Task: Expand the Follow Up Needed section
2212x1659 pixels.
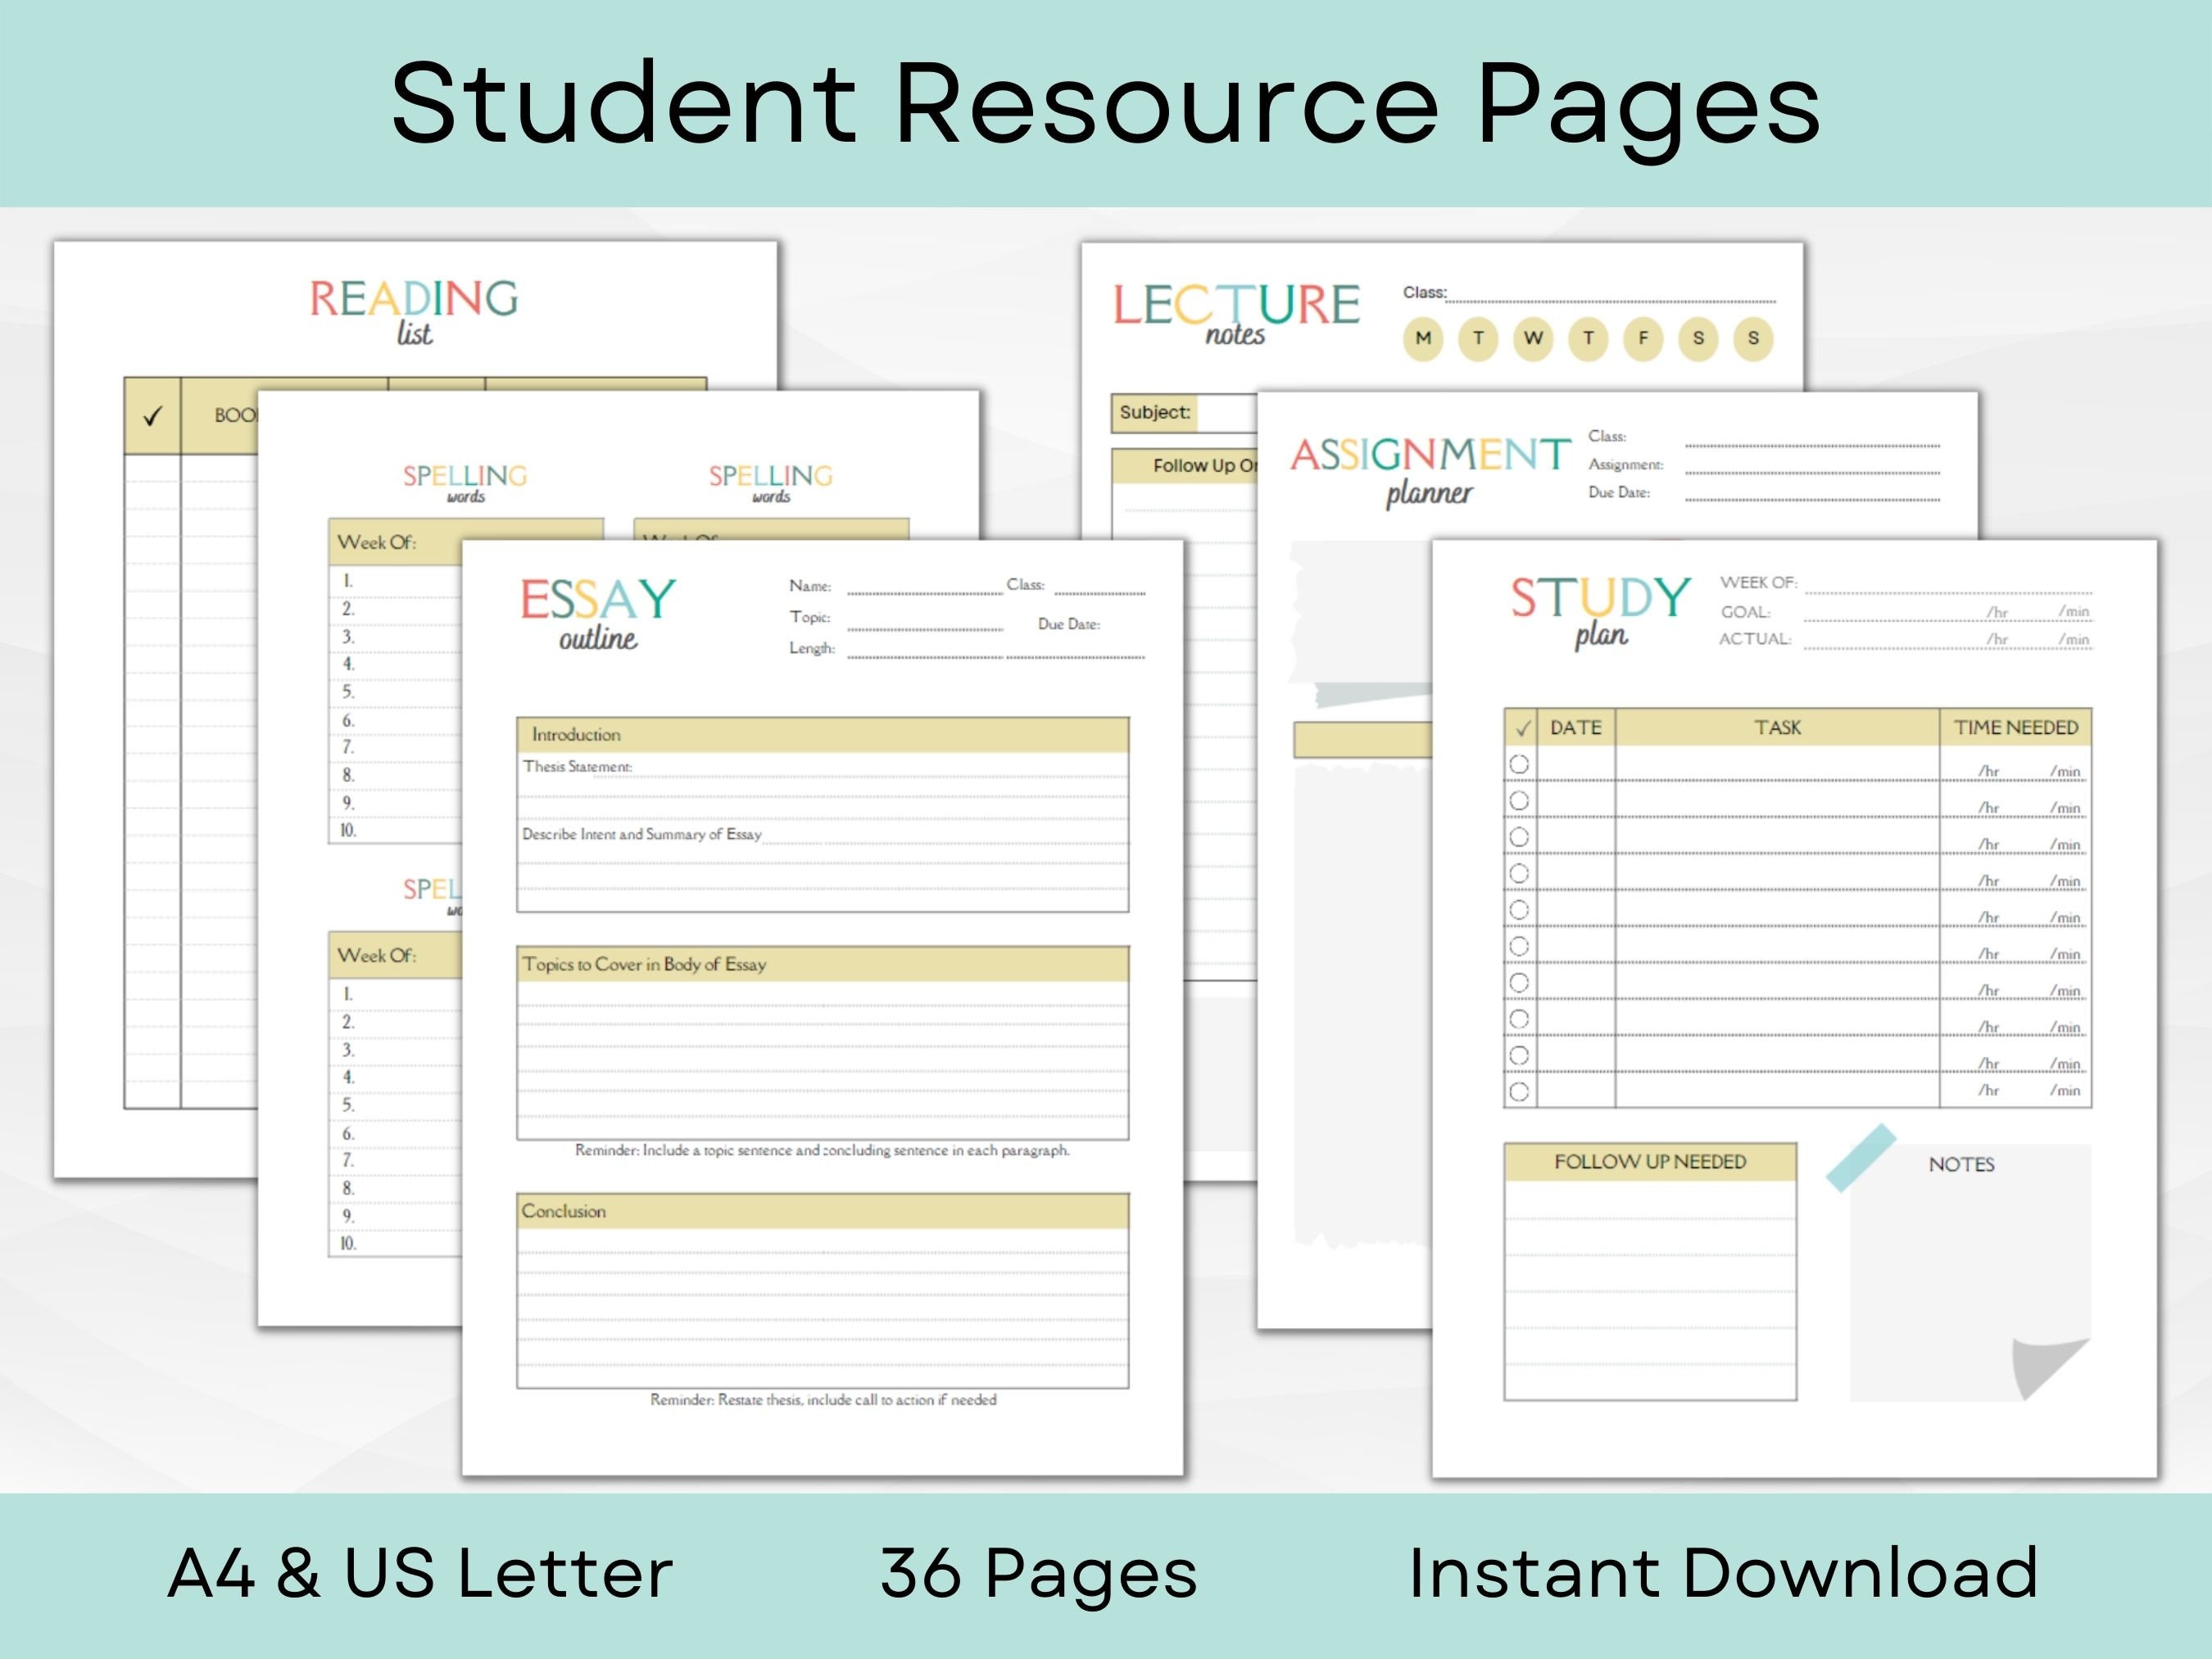Action: (x=1650, y=1161)
